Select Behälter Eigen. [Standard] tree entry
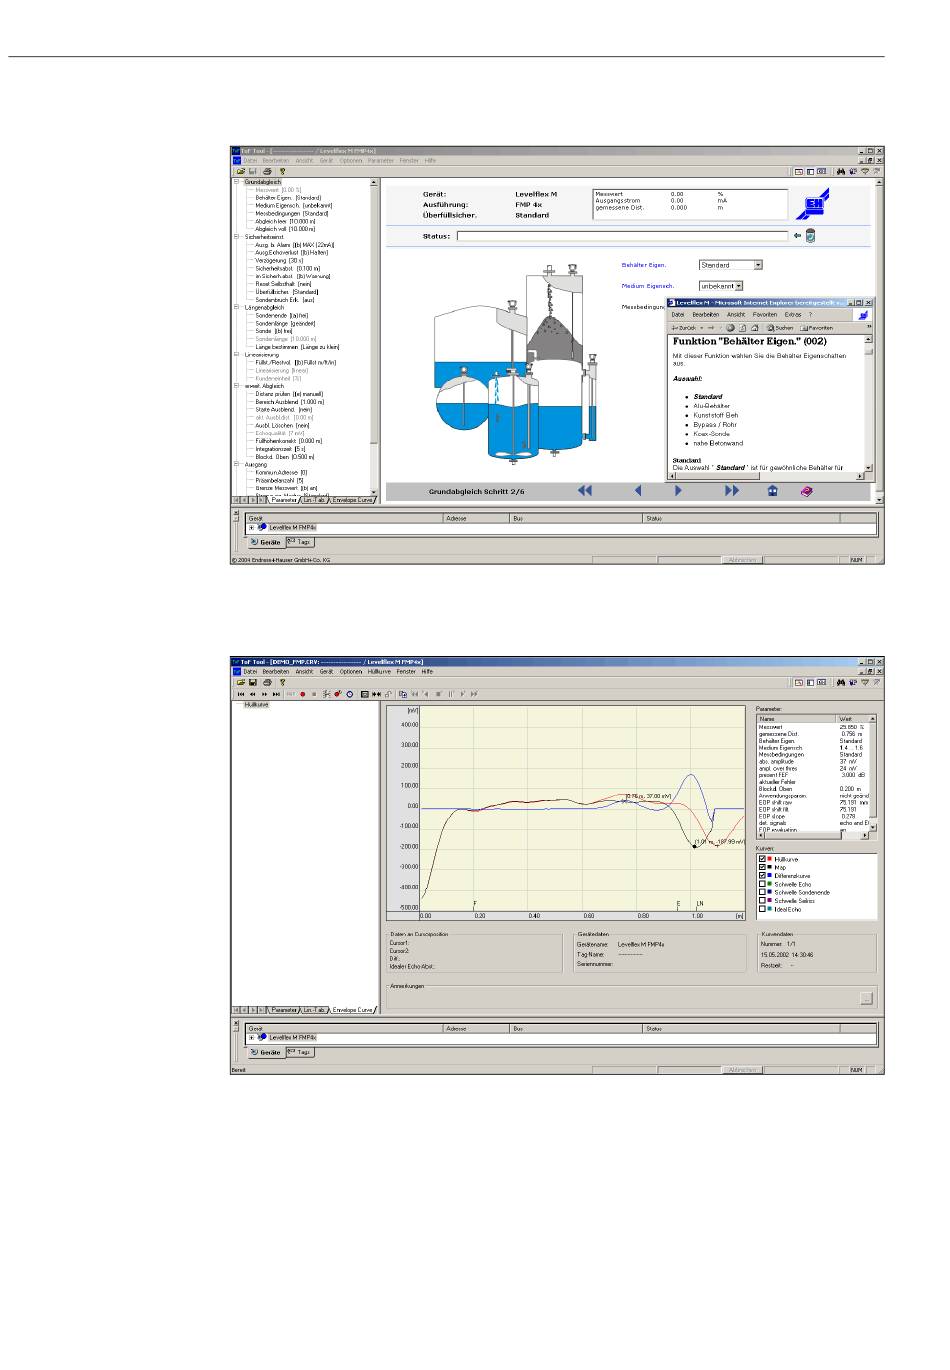 (288, 198)
